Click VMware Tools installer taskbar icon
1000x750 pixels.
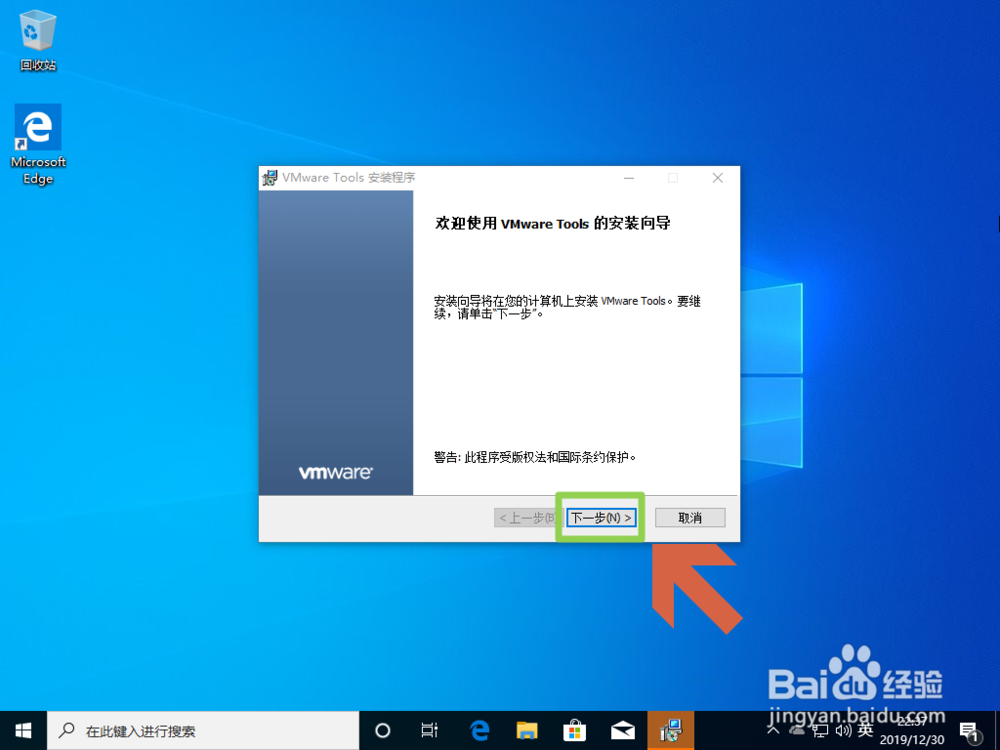coord(671,730)
